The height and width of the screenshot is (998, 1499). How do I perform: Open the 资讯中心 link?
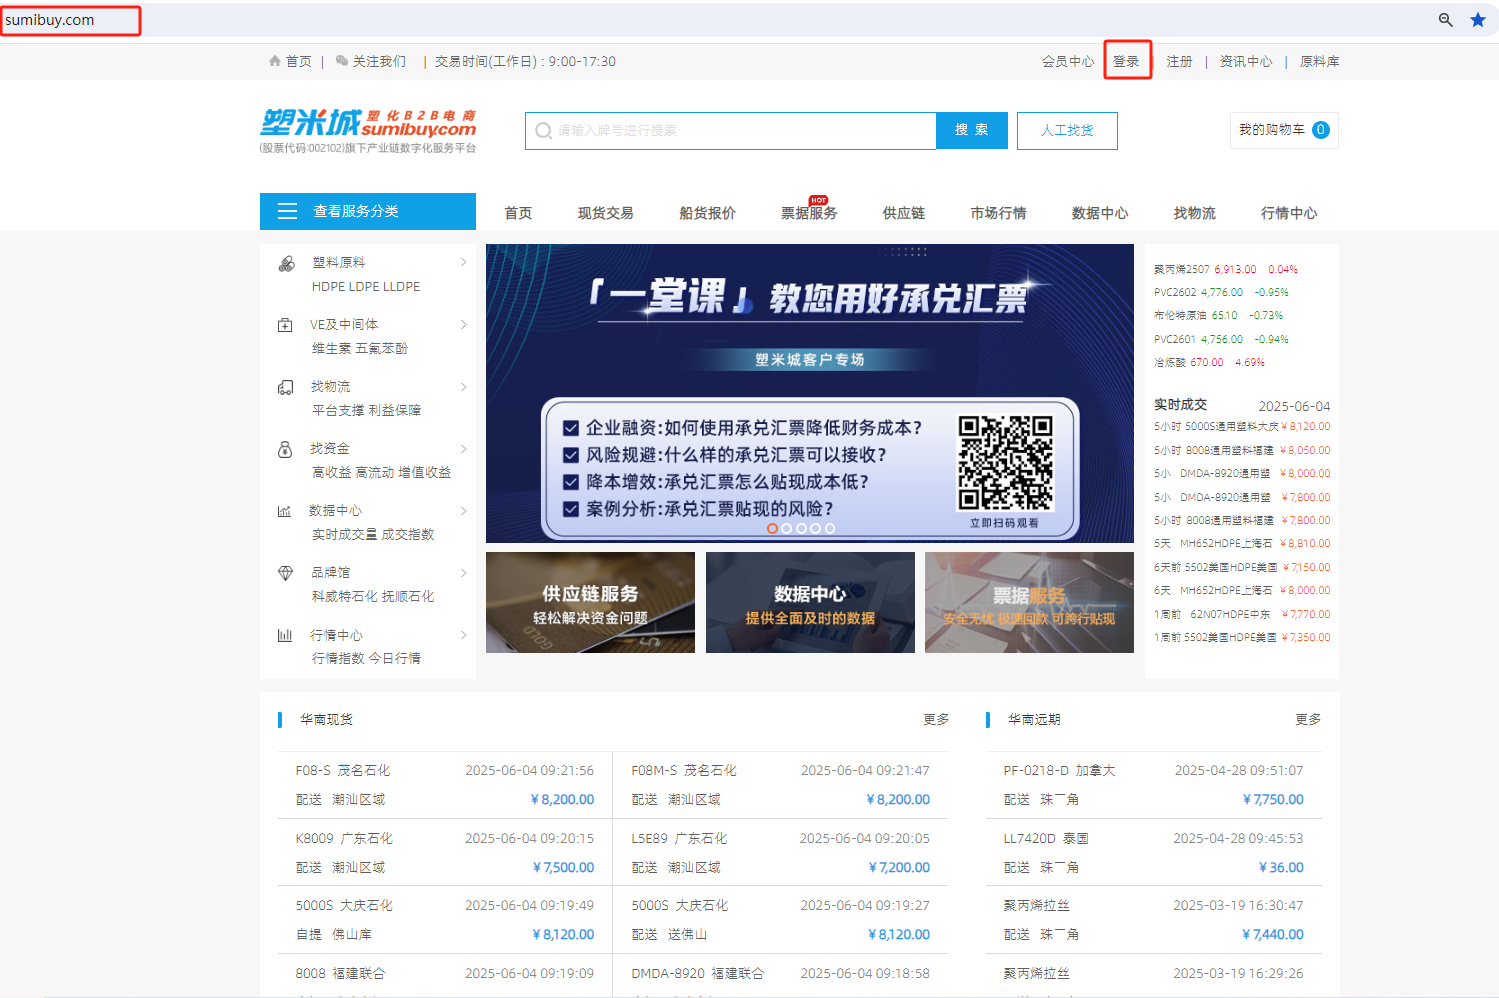tap(1246, 61)
